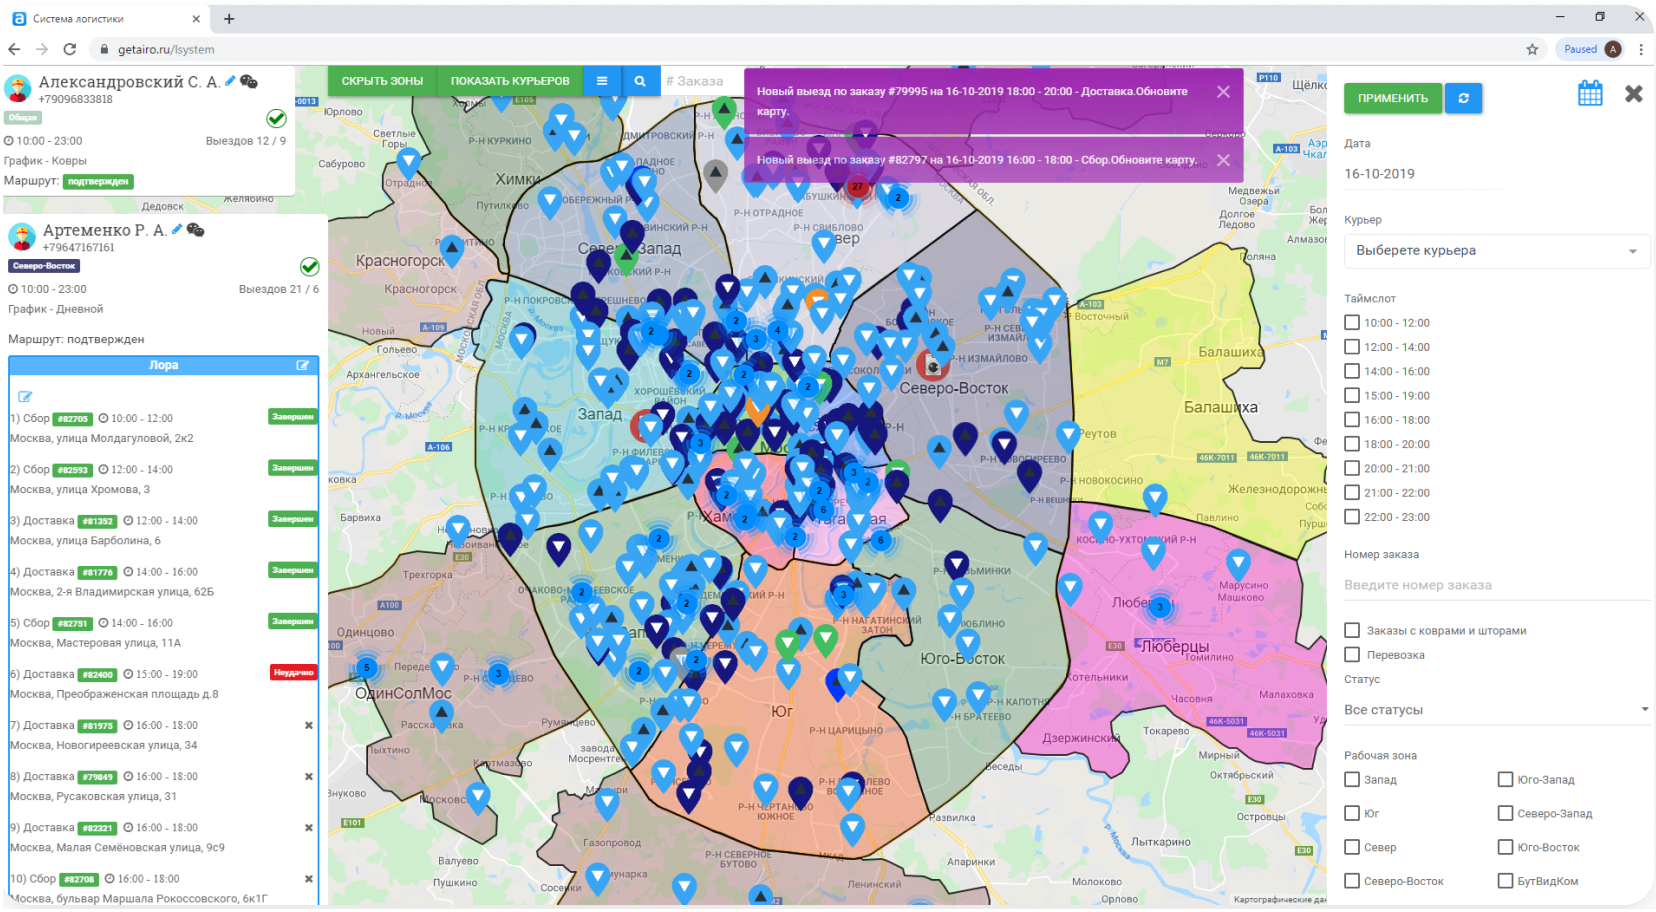The height and width of the screenshot is (912, 1656).
Task: Click green checkmark on Артеменко card
Action: tap(310, 266)
